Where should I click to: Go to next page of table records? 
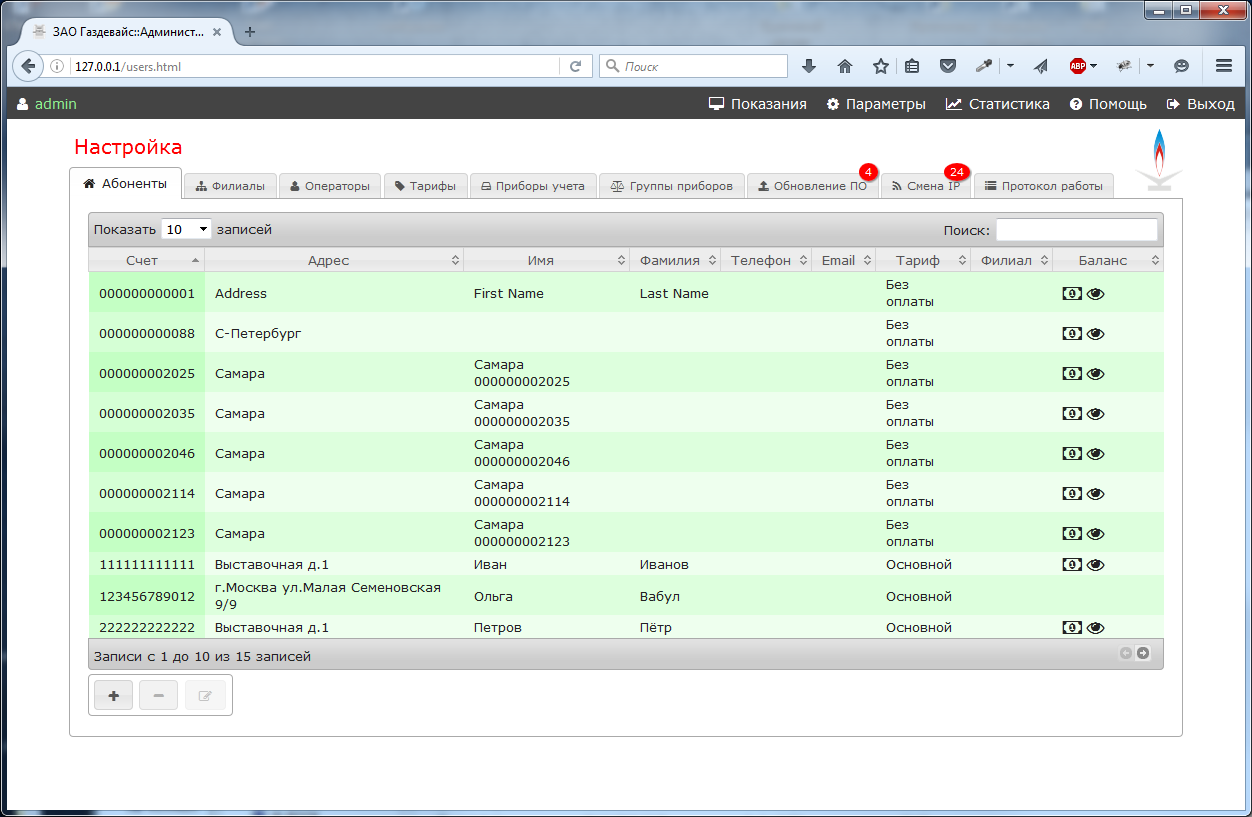tap(1143, 654)
